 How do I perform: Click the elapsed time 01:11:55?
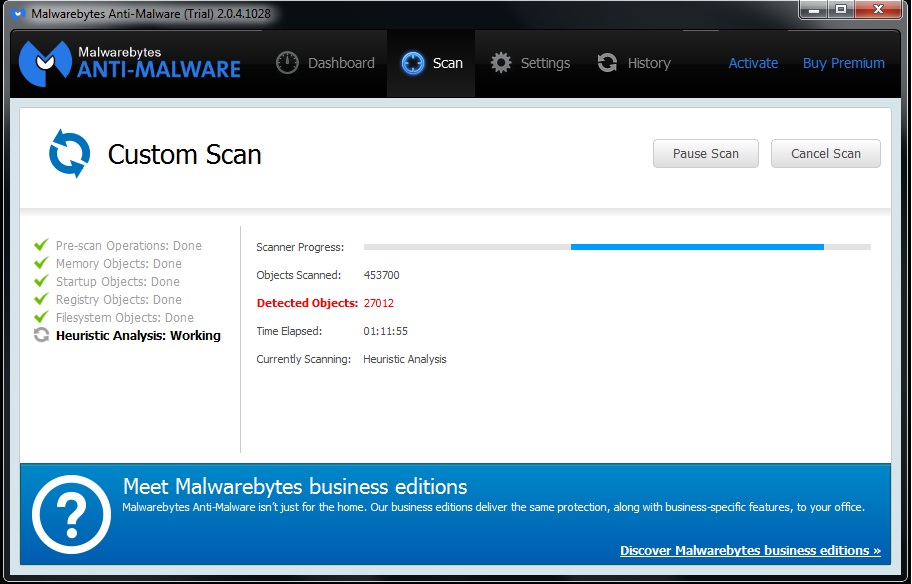(x=386, y=331)
